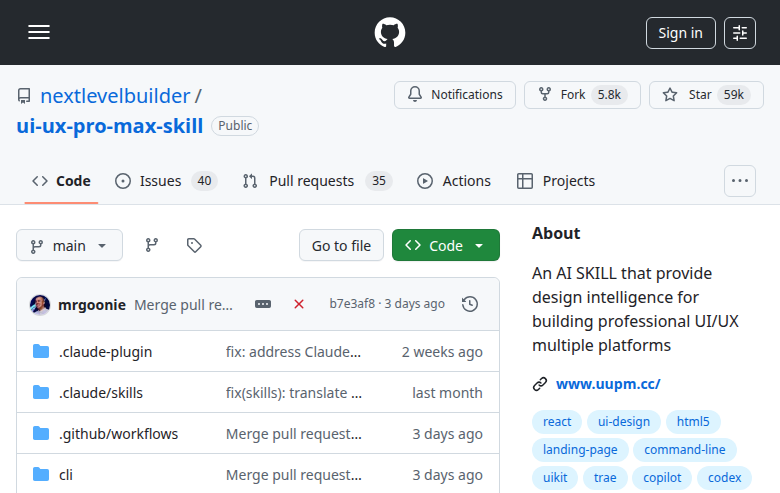Select the uikit topic tag

(555, 478)
